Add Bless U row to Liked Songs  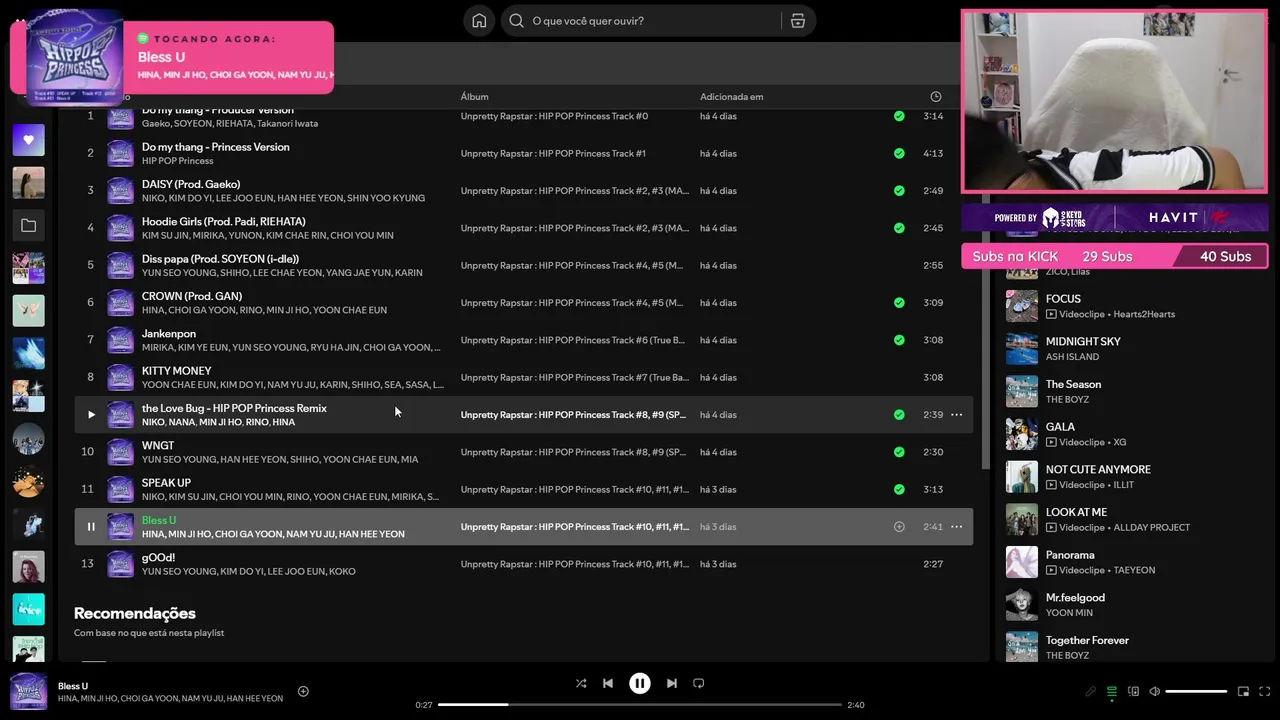[899, 527]
